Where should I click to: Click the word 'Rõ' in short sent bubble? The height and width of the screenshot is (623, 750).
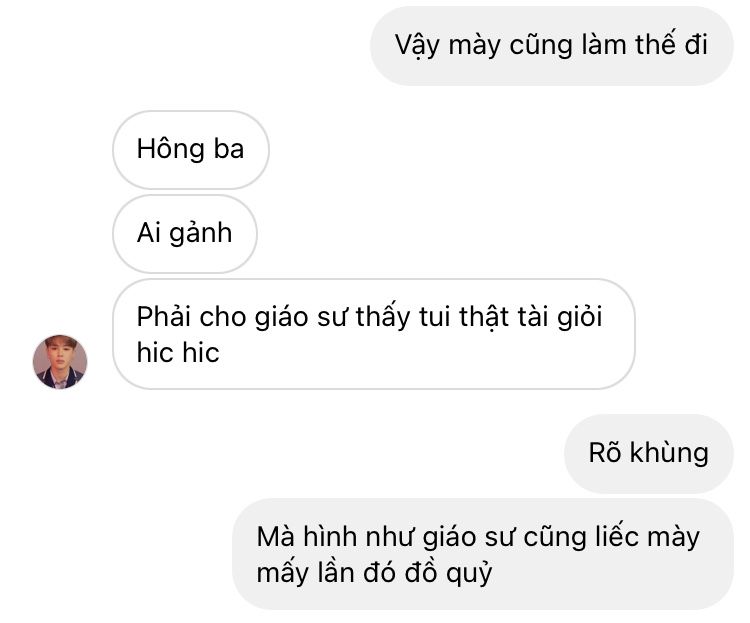pyautogui.click(x=605, y=452)
